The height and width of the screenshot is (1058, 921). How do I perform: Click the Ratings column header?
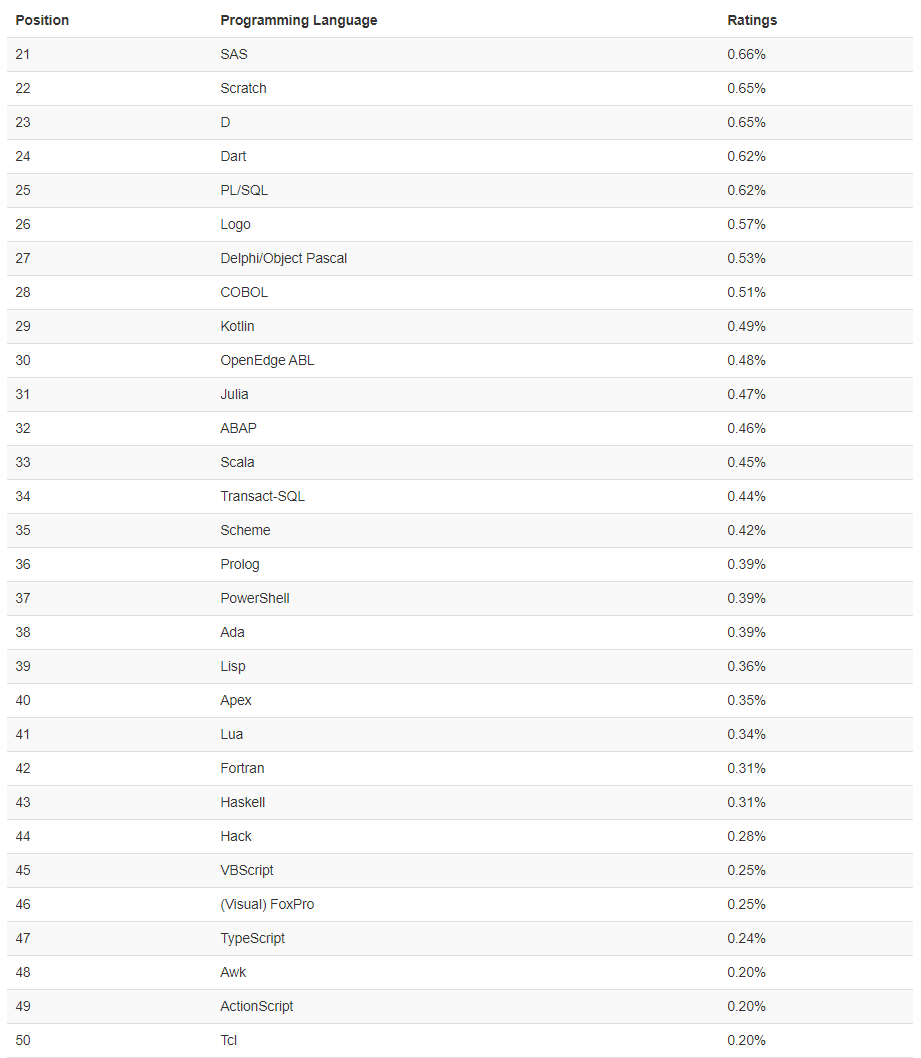pyautogui.click(x=752, y=20)
